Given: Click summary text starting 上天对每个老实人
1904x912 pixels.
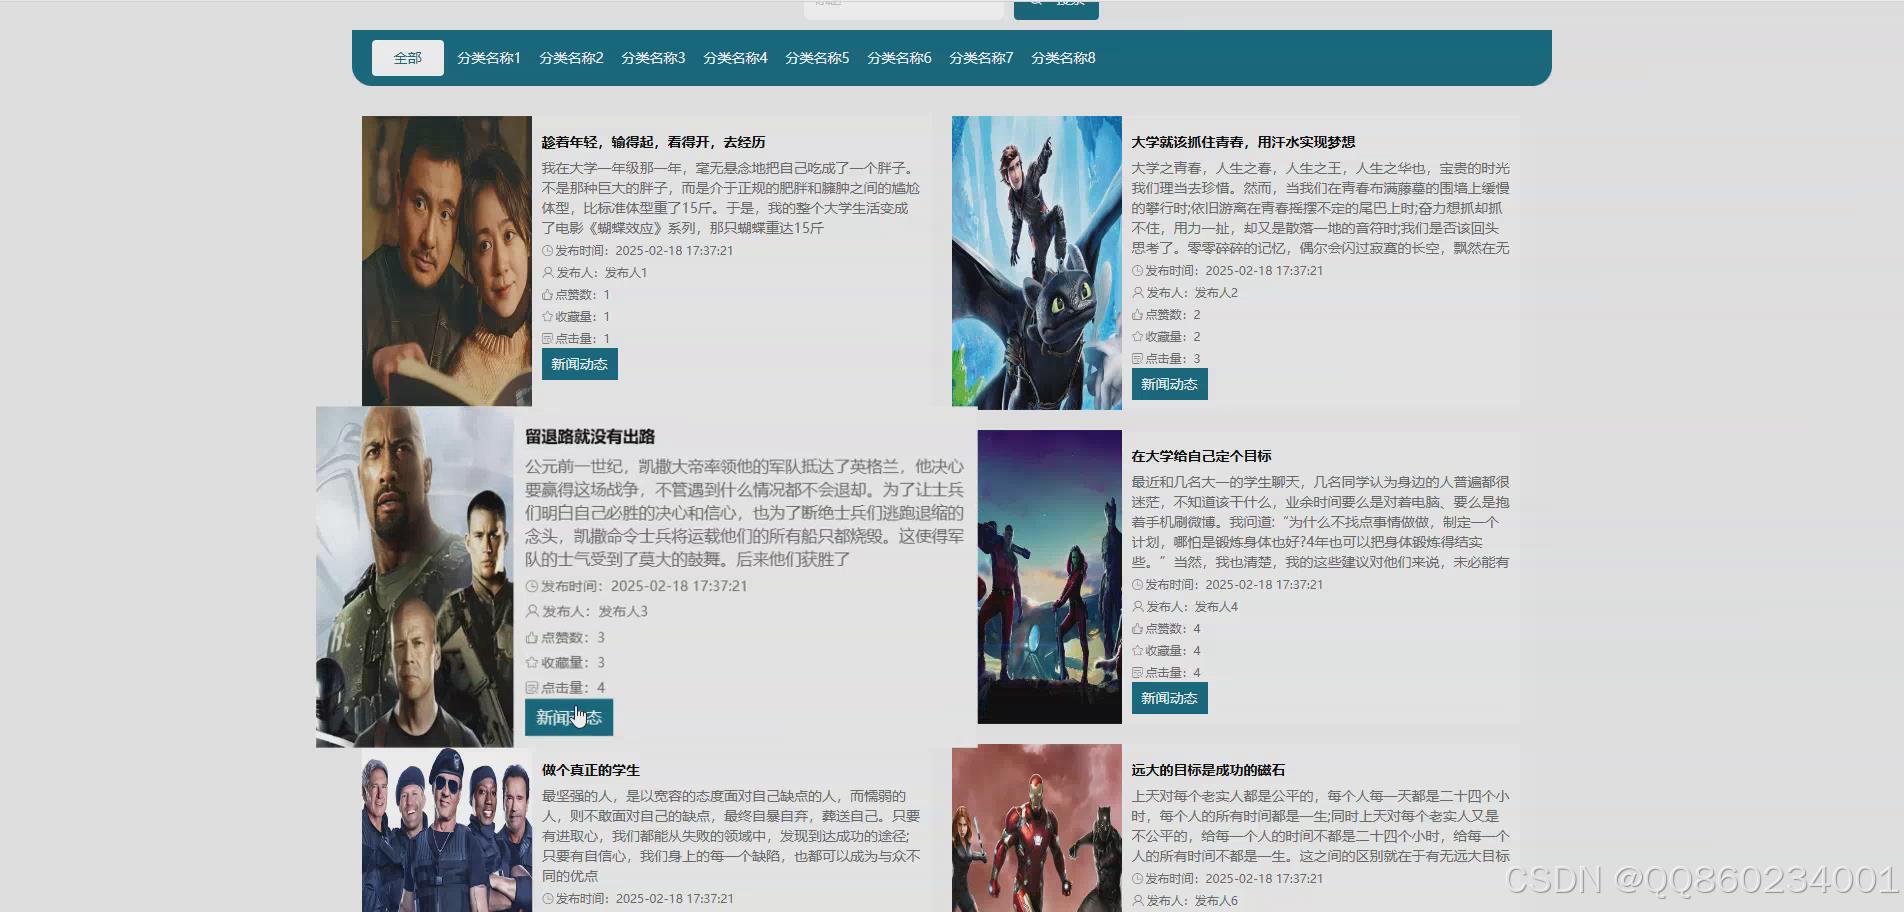Looking at the screenshot, I should pyautogui.click(x=1321, y=826).
